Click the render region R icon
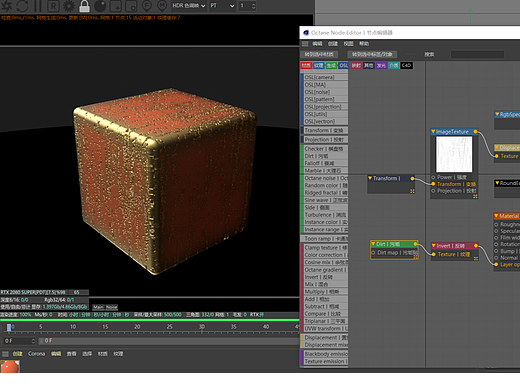 (53, 6)
